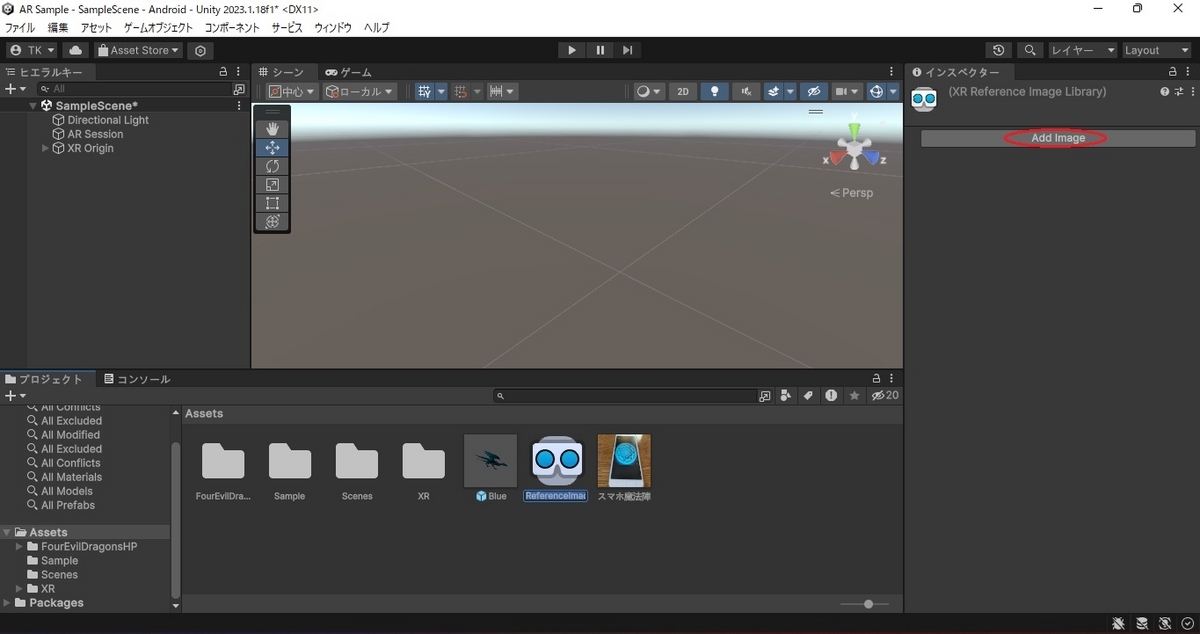Open search-by-import-log-type icon

(831, 396)
